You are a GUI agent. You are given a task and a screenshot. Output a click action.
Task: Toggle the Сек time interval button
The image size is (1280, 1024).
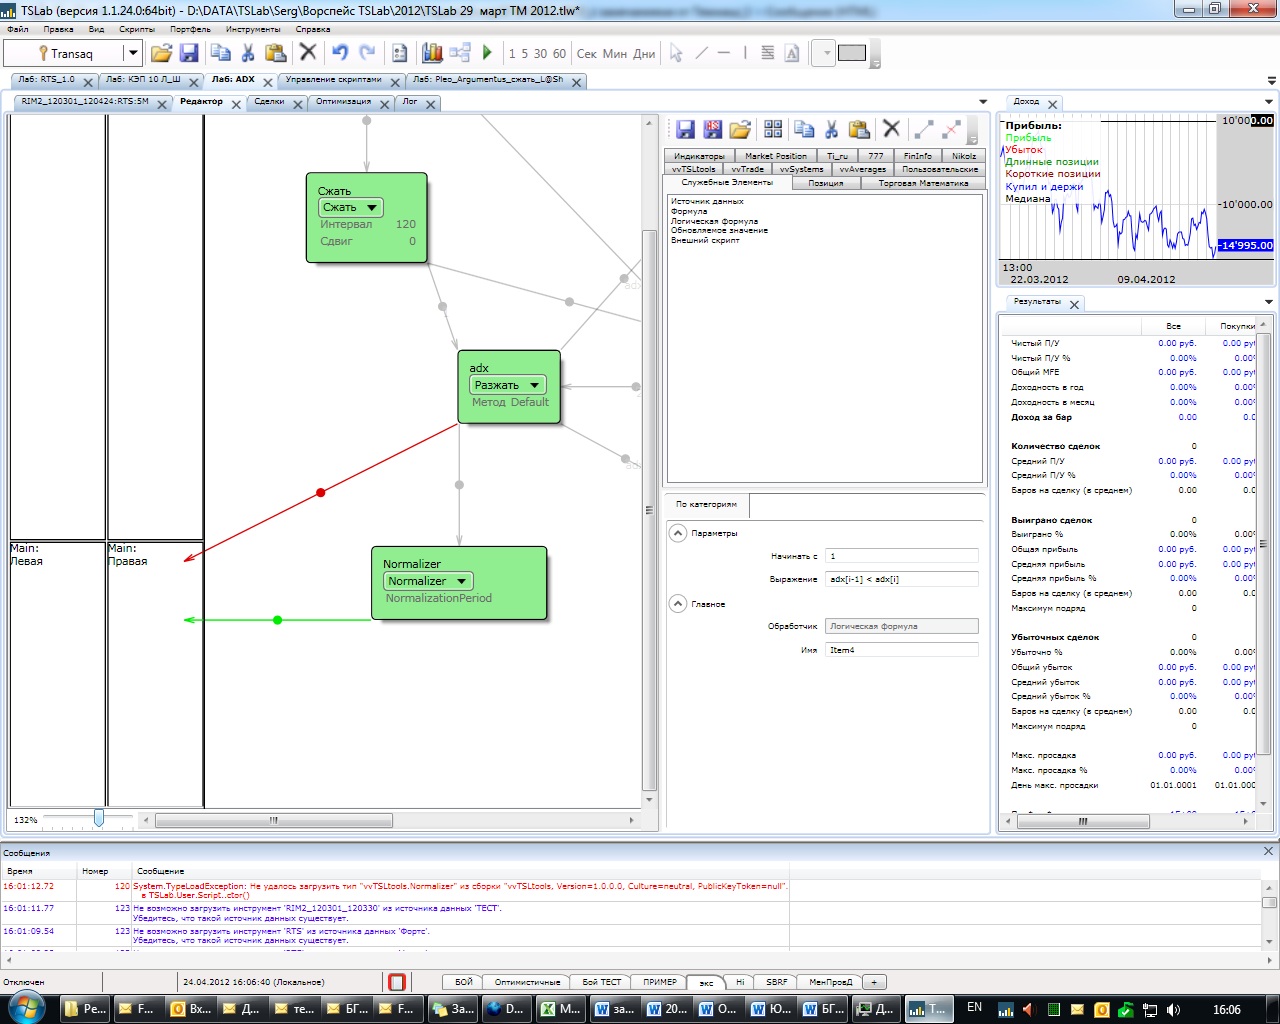coord(586,54)
